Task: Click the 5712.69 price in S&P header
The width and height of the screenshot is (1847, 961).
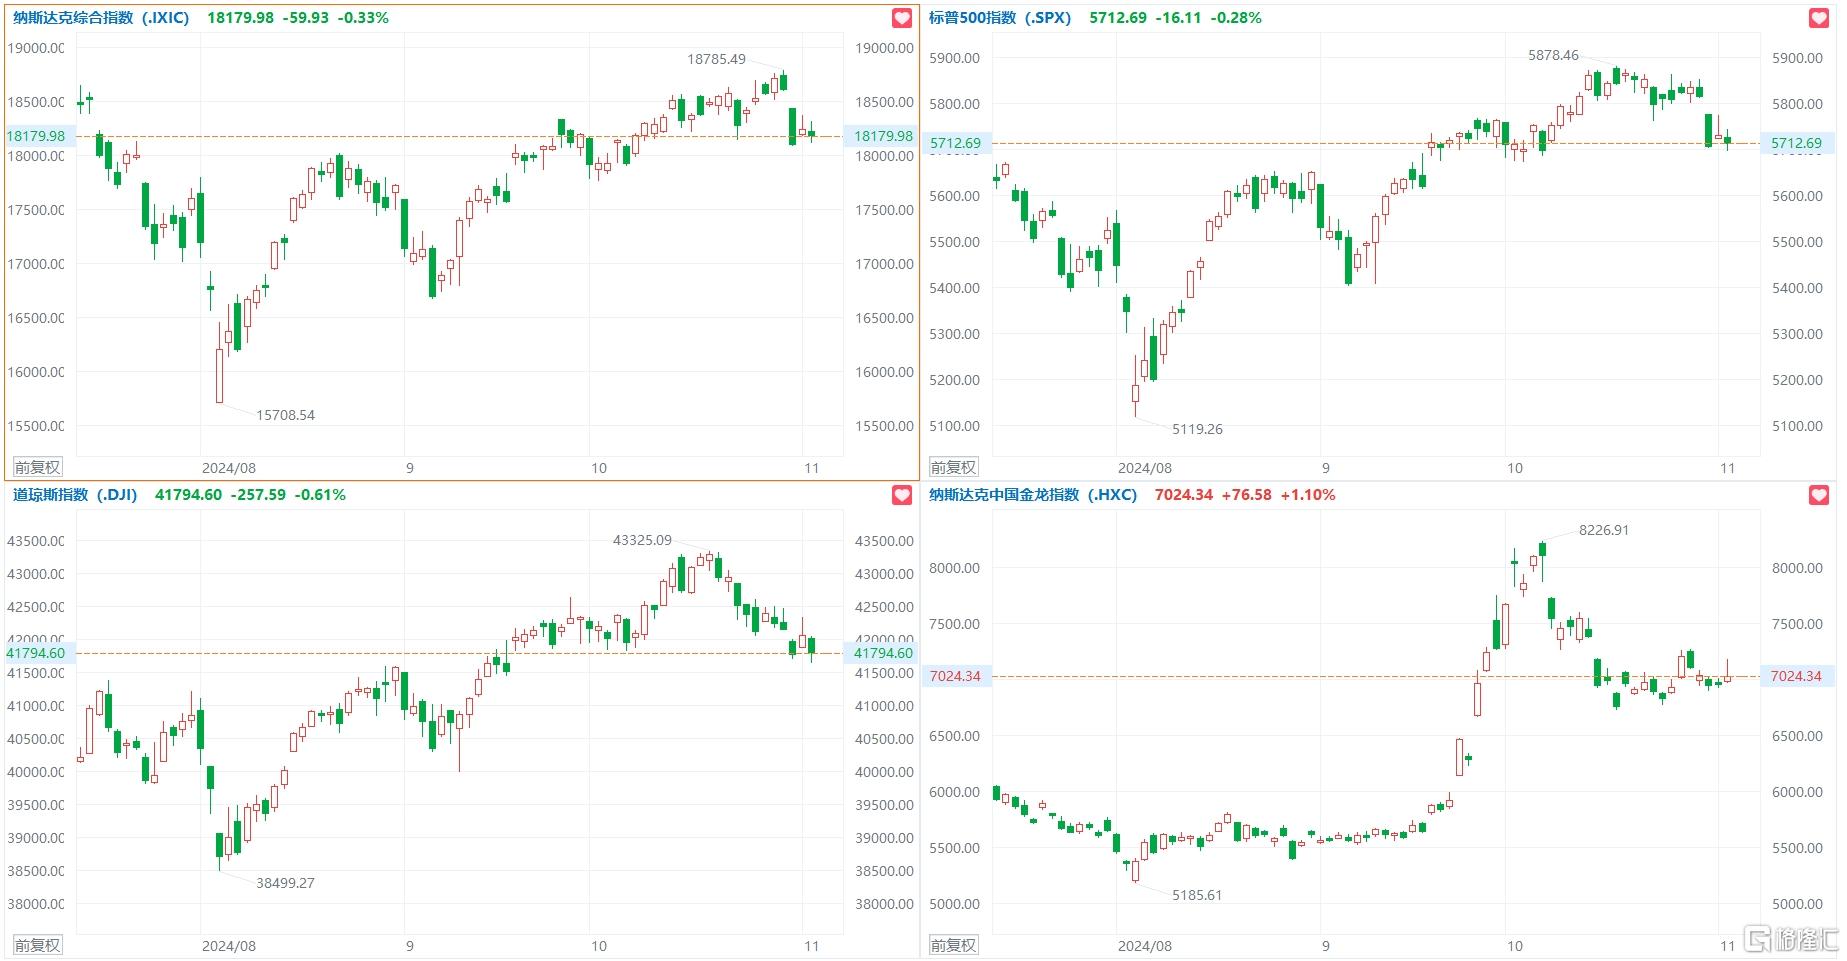Action: pyautogui.click(x=1118, y=18)
